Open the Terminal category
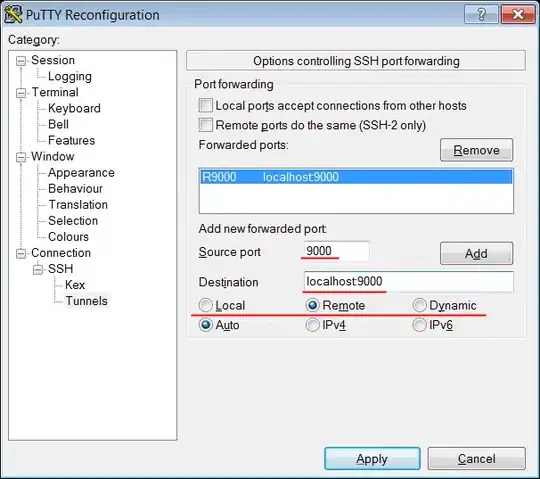This screenshot has width=540, height=479. [55, 92]
